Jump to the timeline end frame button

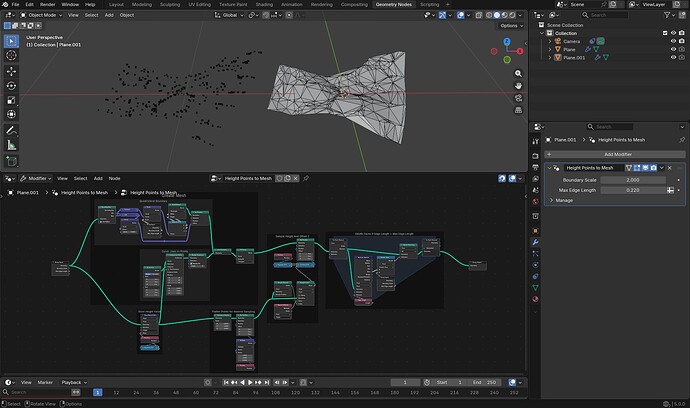[x=266, y=382]
